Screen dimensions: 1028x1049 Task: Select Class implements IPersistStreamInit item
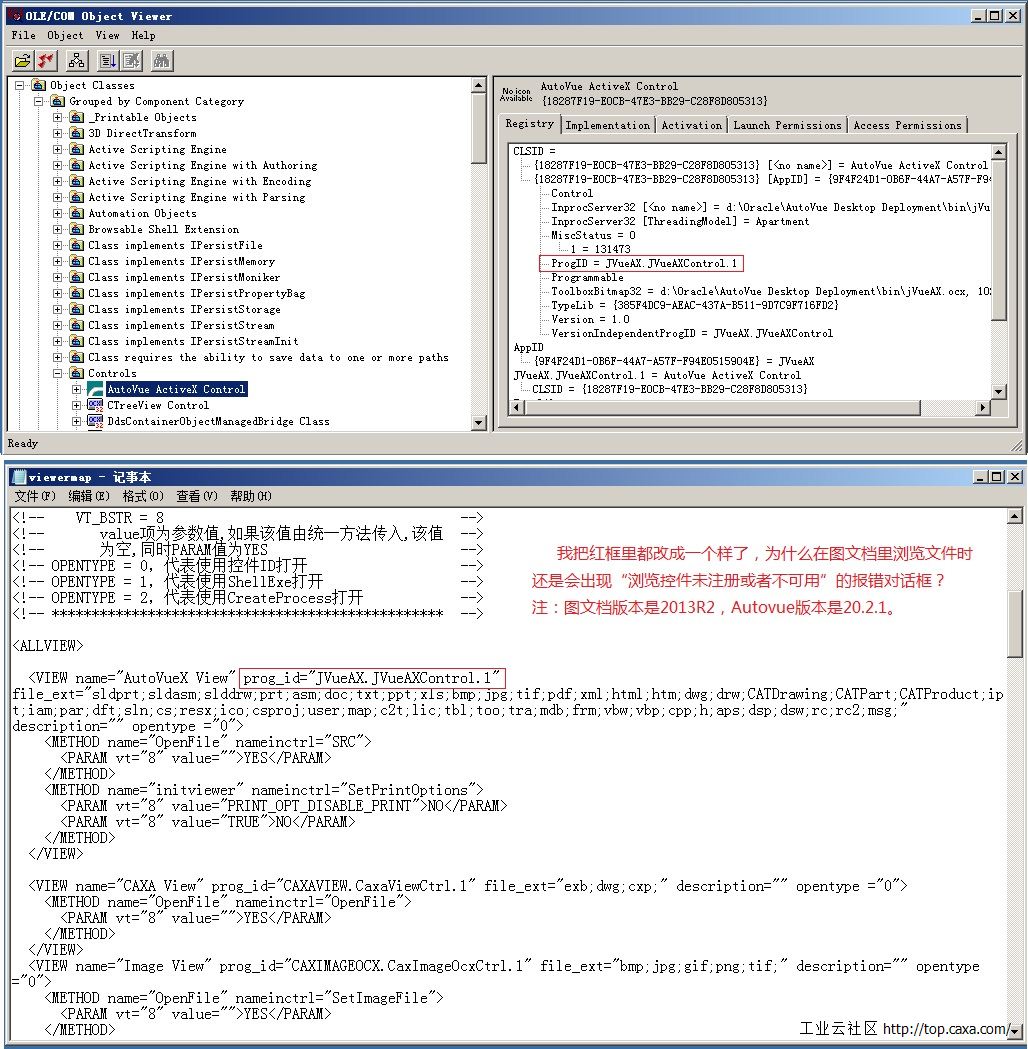[193, 341]
